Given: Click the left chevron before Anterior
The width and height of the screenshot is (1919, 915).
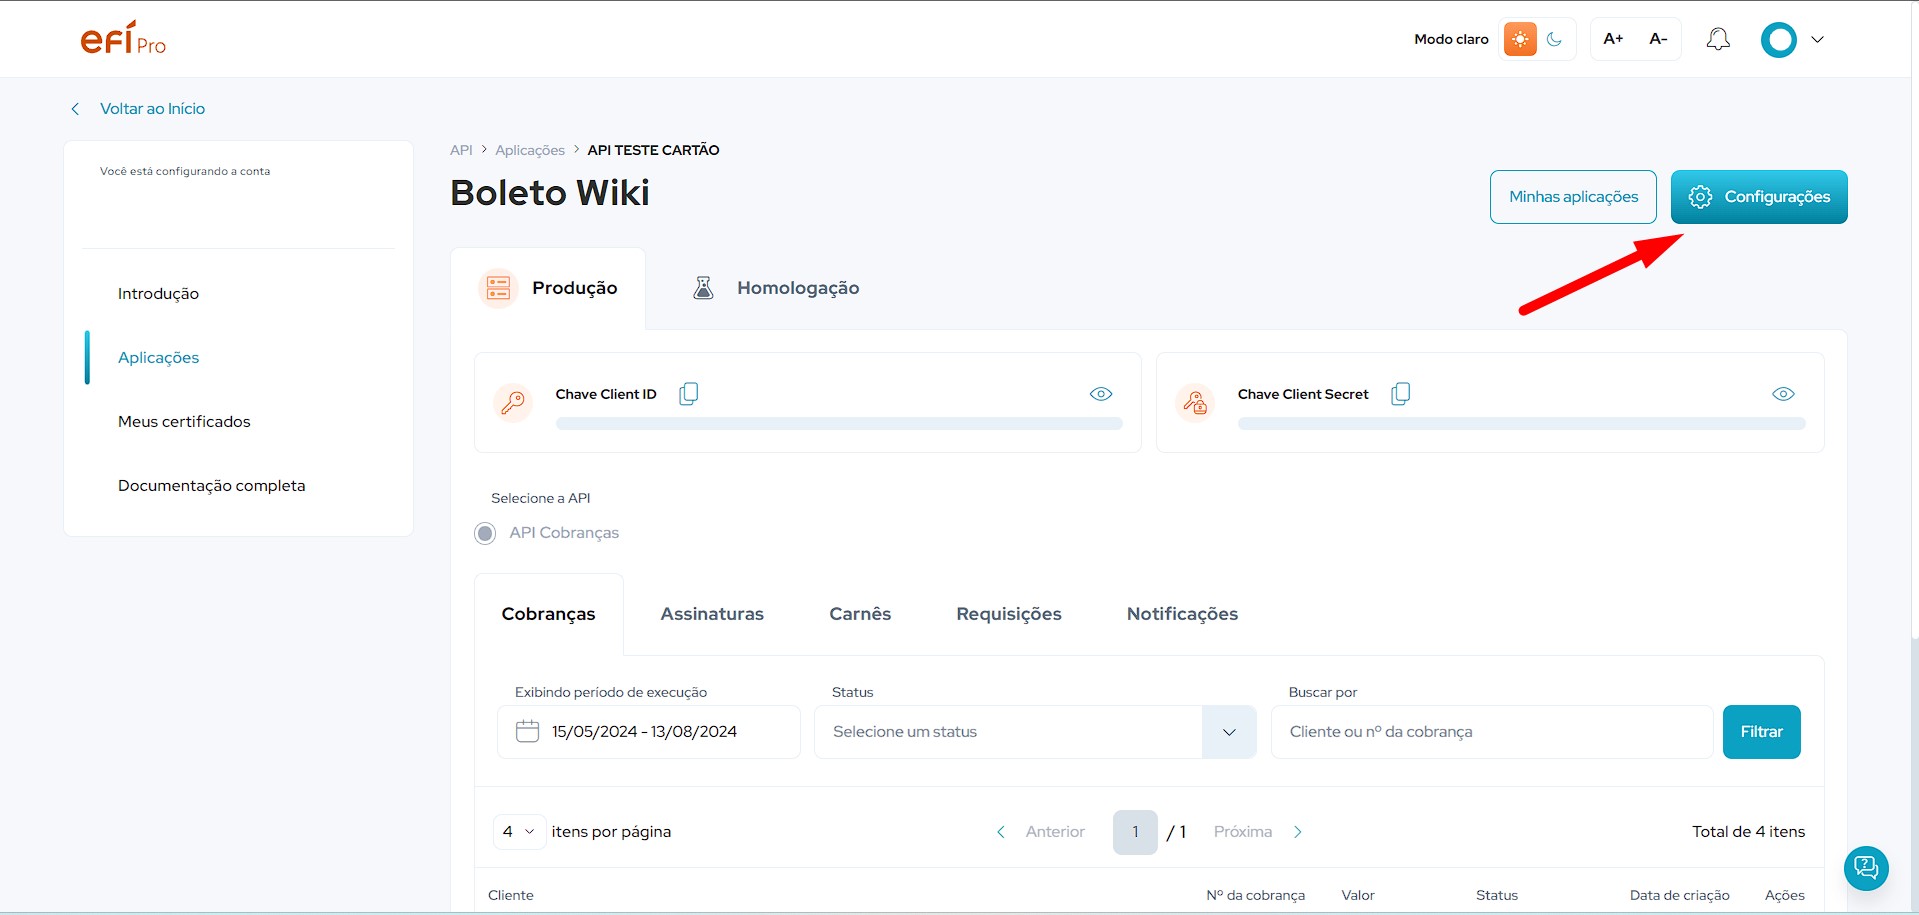Looking at the screenshot, I should click(x=1001, y=832).
